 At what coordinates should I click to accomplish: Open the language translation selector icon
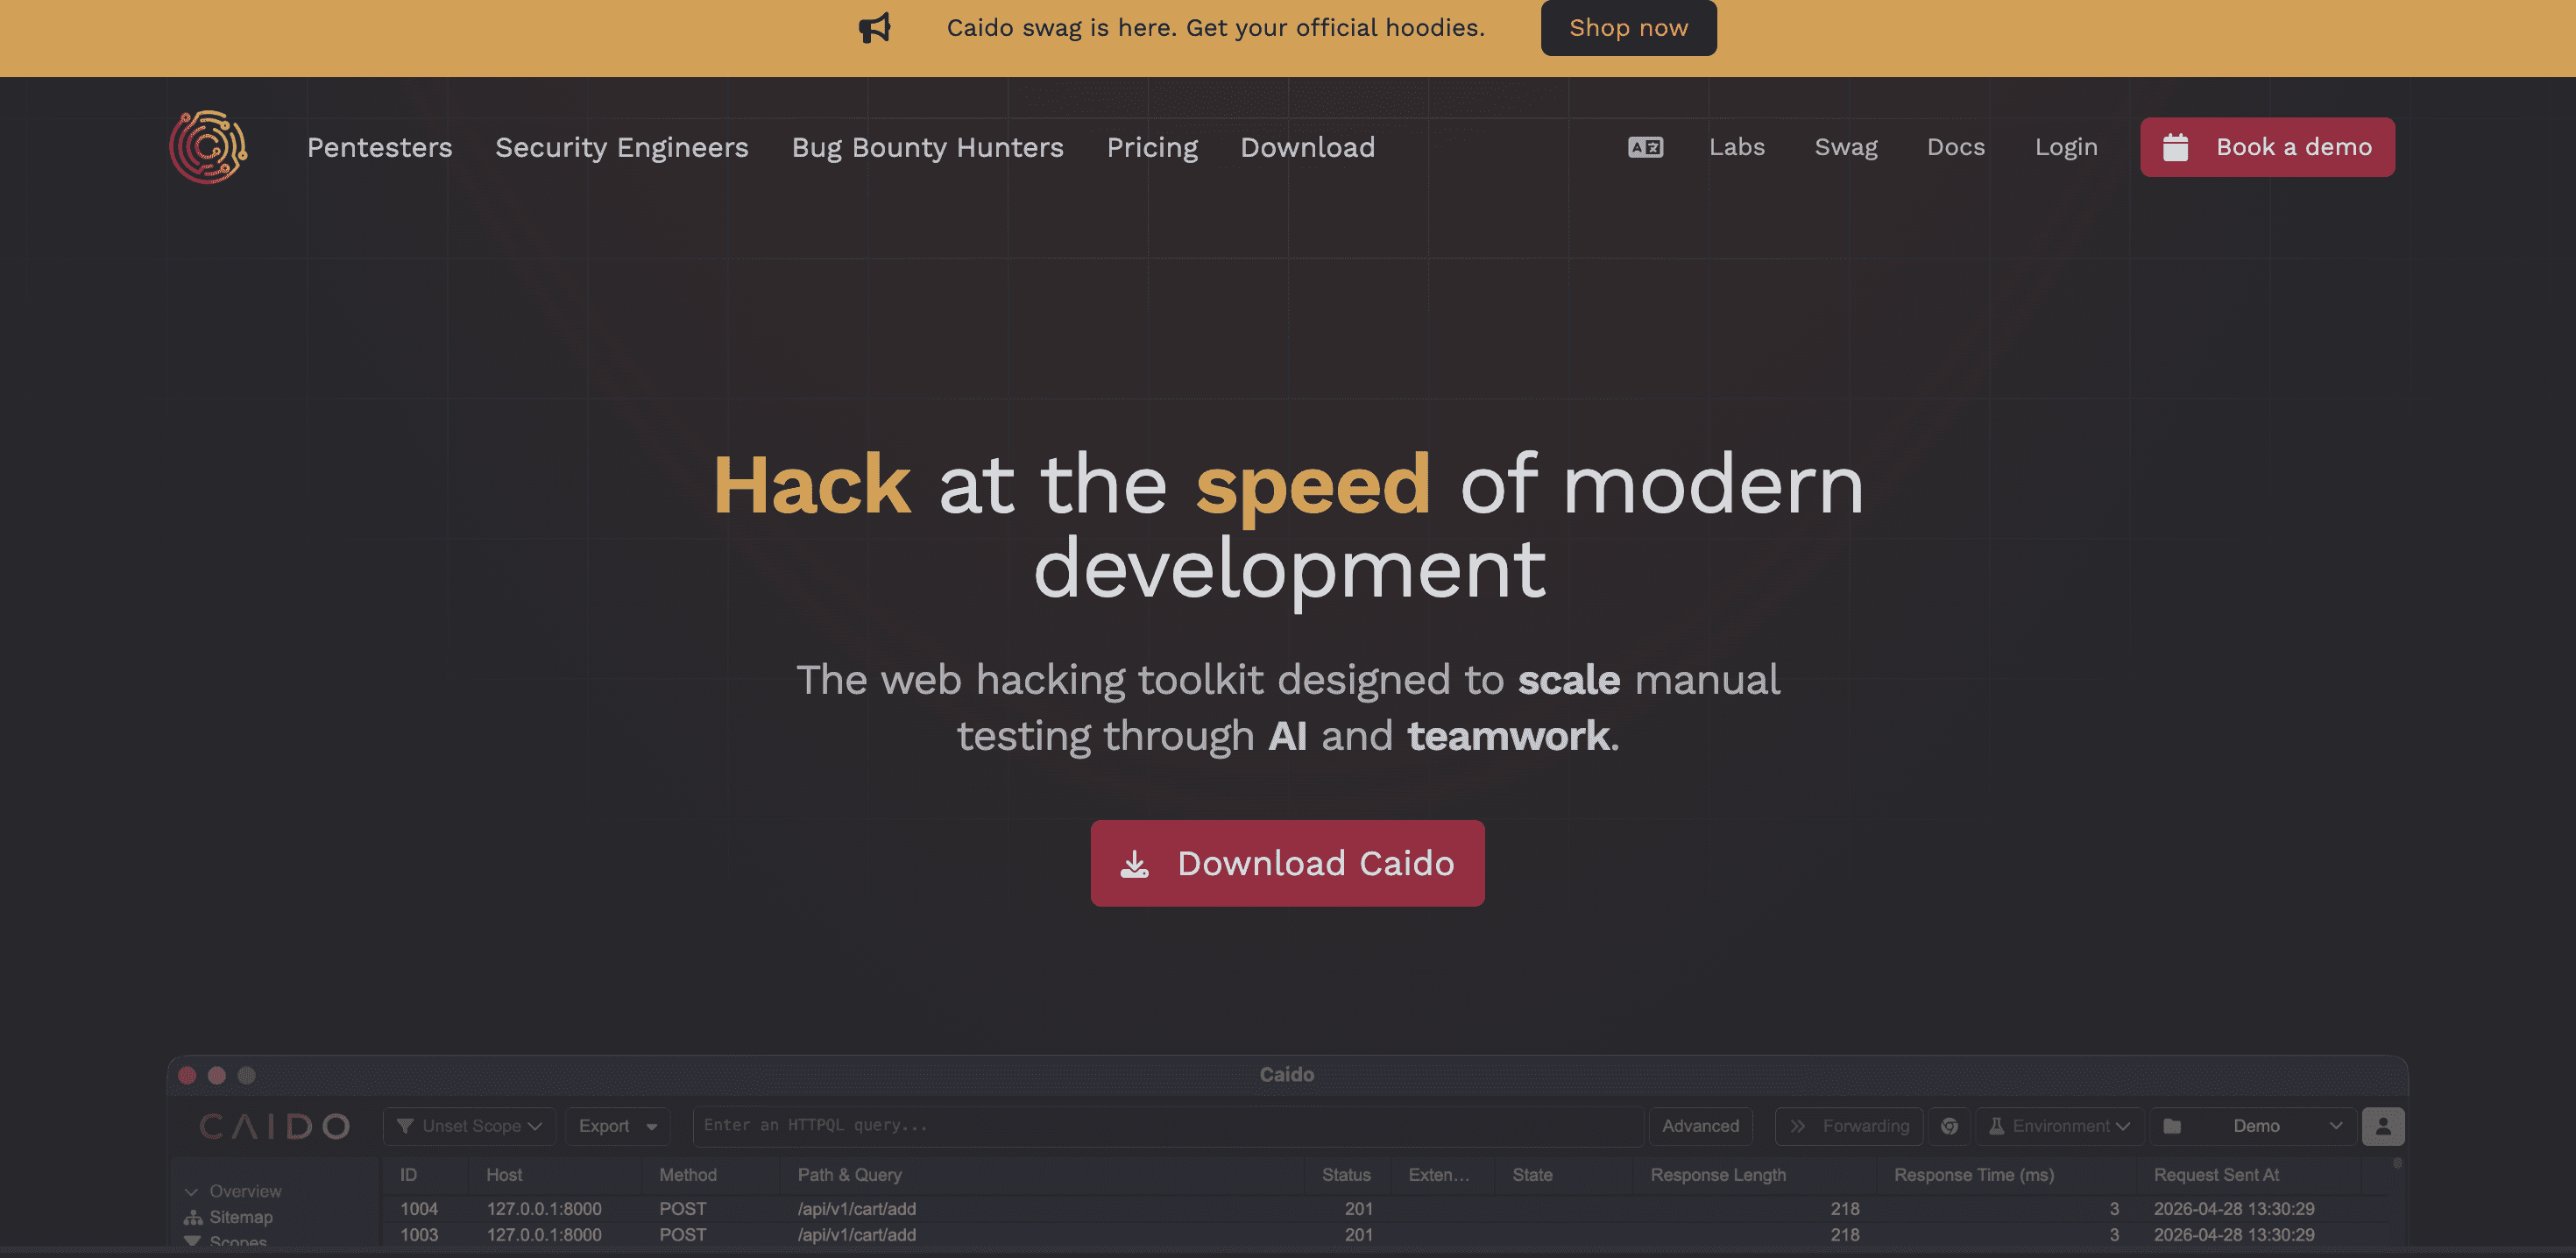[x=1645, y=147]
